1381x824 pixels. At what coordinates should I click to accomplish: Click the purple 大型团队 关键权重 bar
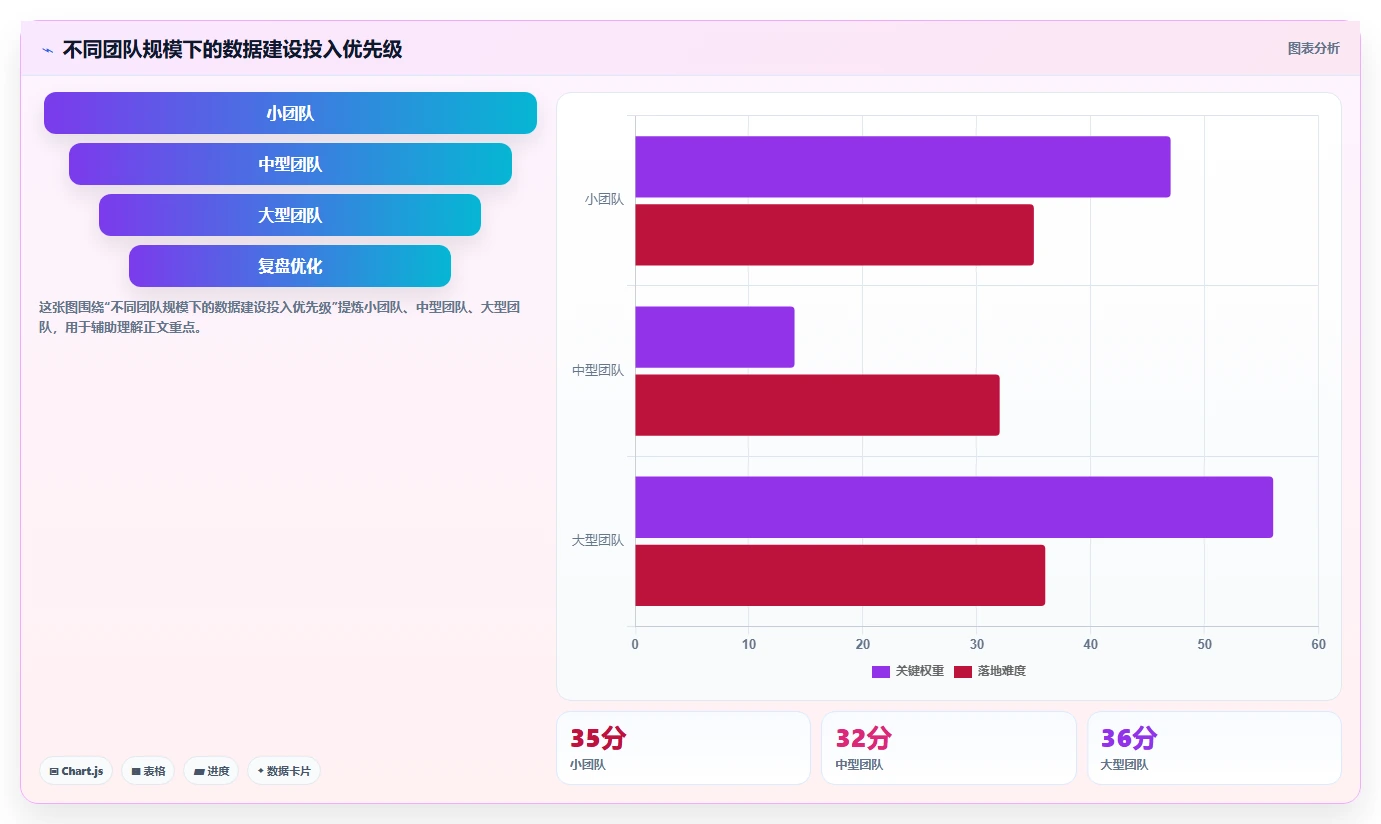point(954,507)
